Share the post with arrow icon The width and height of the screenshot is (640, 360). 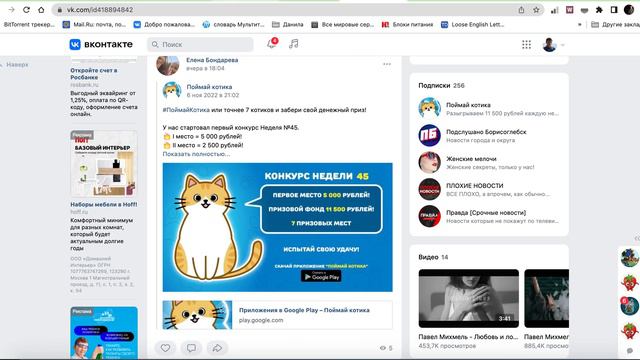tap(217, 348)
